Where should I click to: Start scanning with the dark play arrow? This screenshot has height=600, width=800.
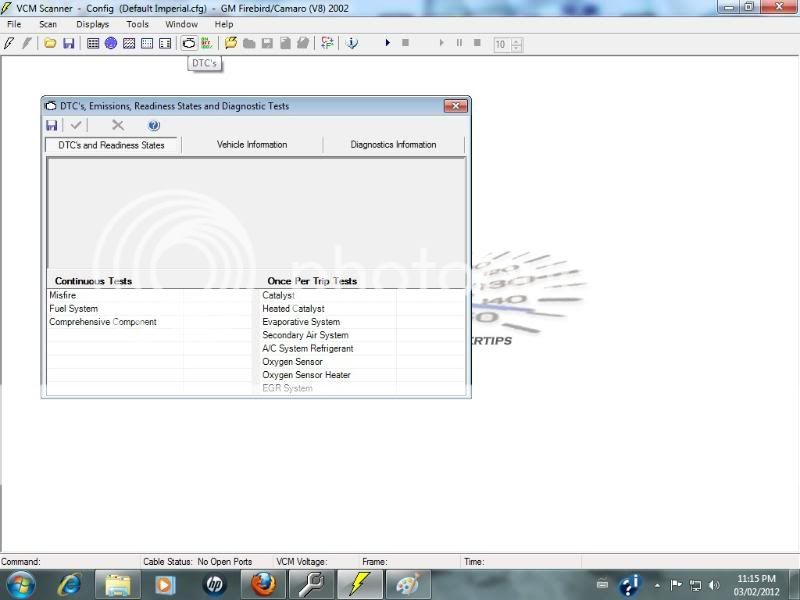tap(388, 43)
